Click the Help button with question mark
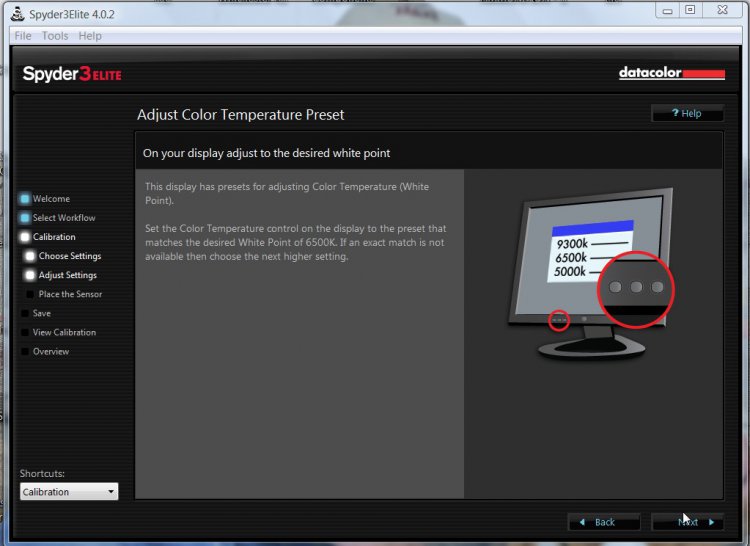The width and height of the screenshot is (750, 546). pos(687,113)
